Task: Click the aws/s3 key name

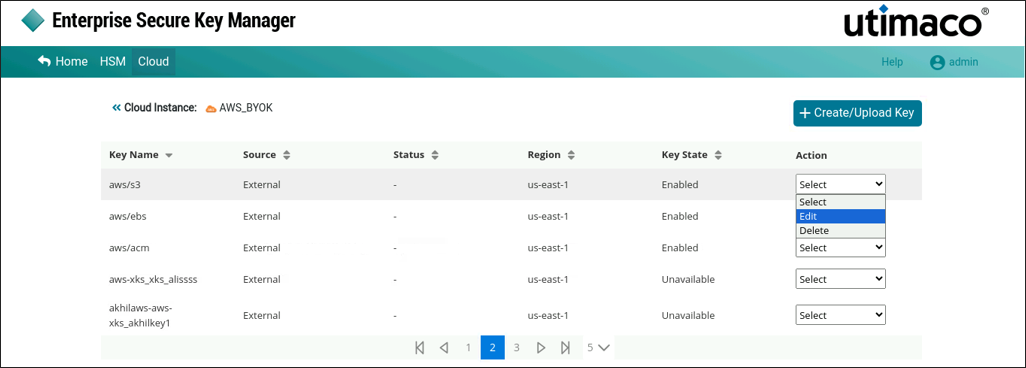Action: (x=125, y=185)
